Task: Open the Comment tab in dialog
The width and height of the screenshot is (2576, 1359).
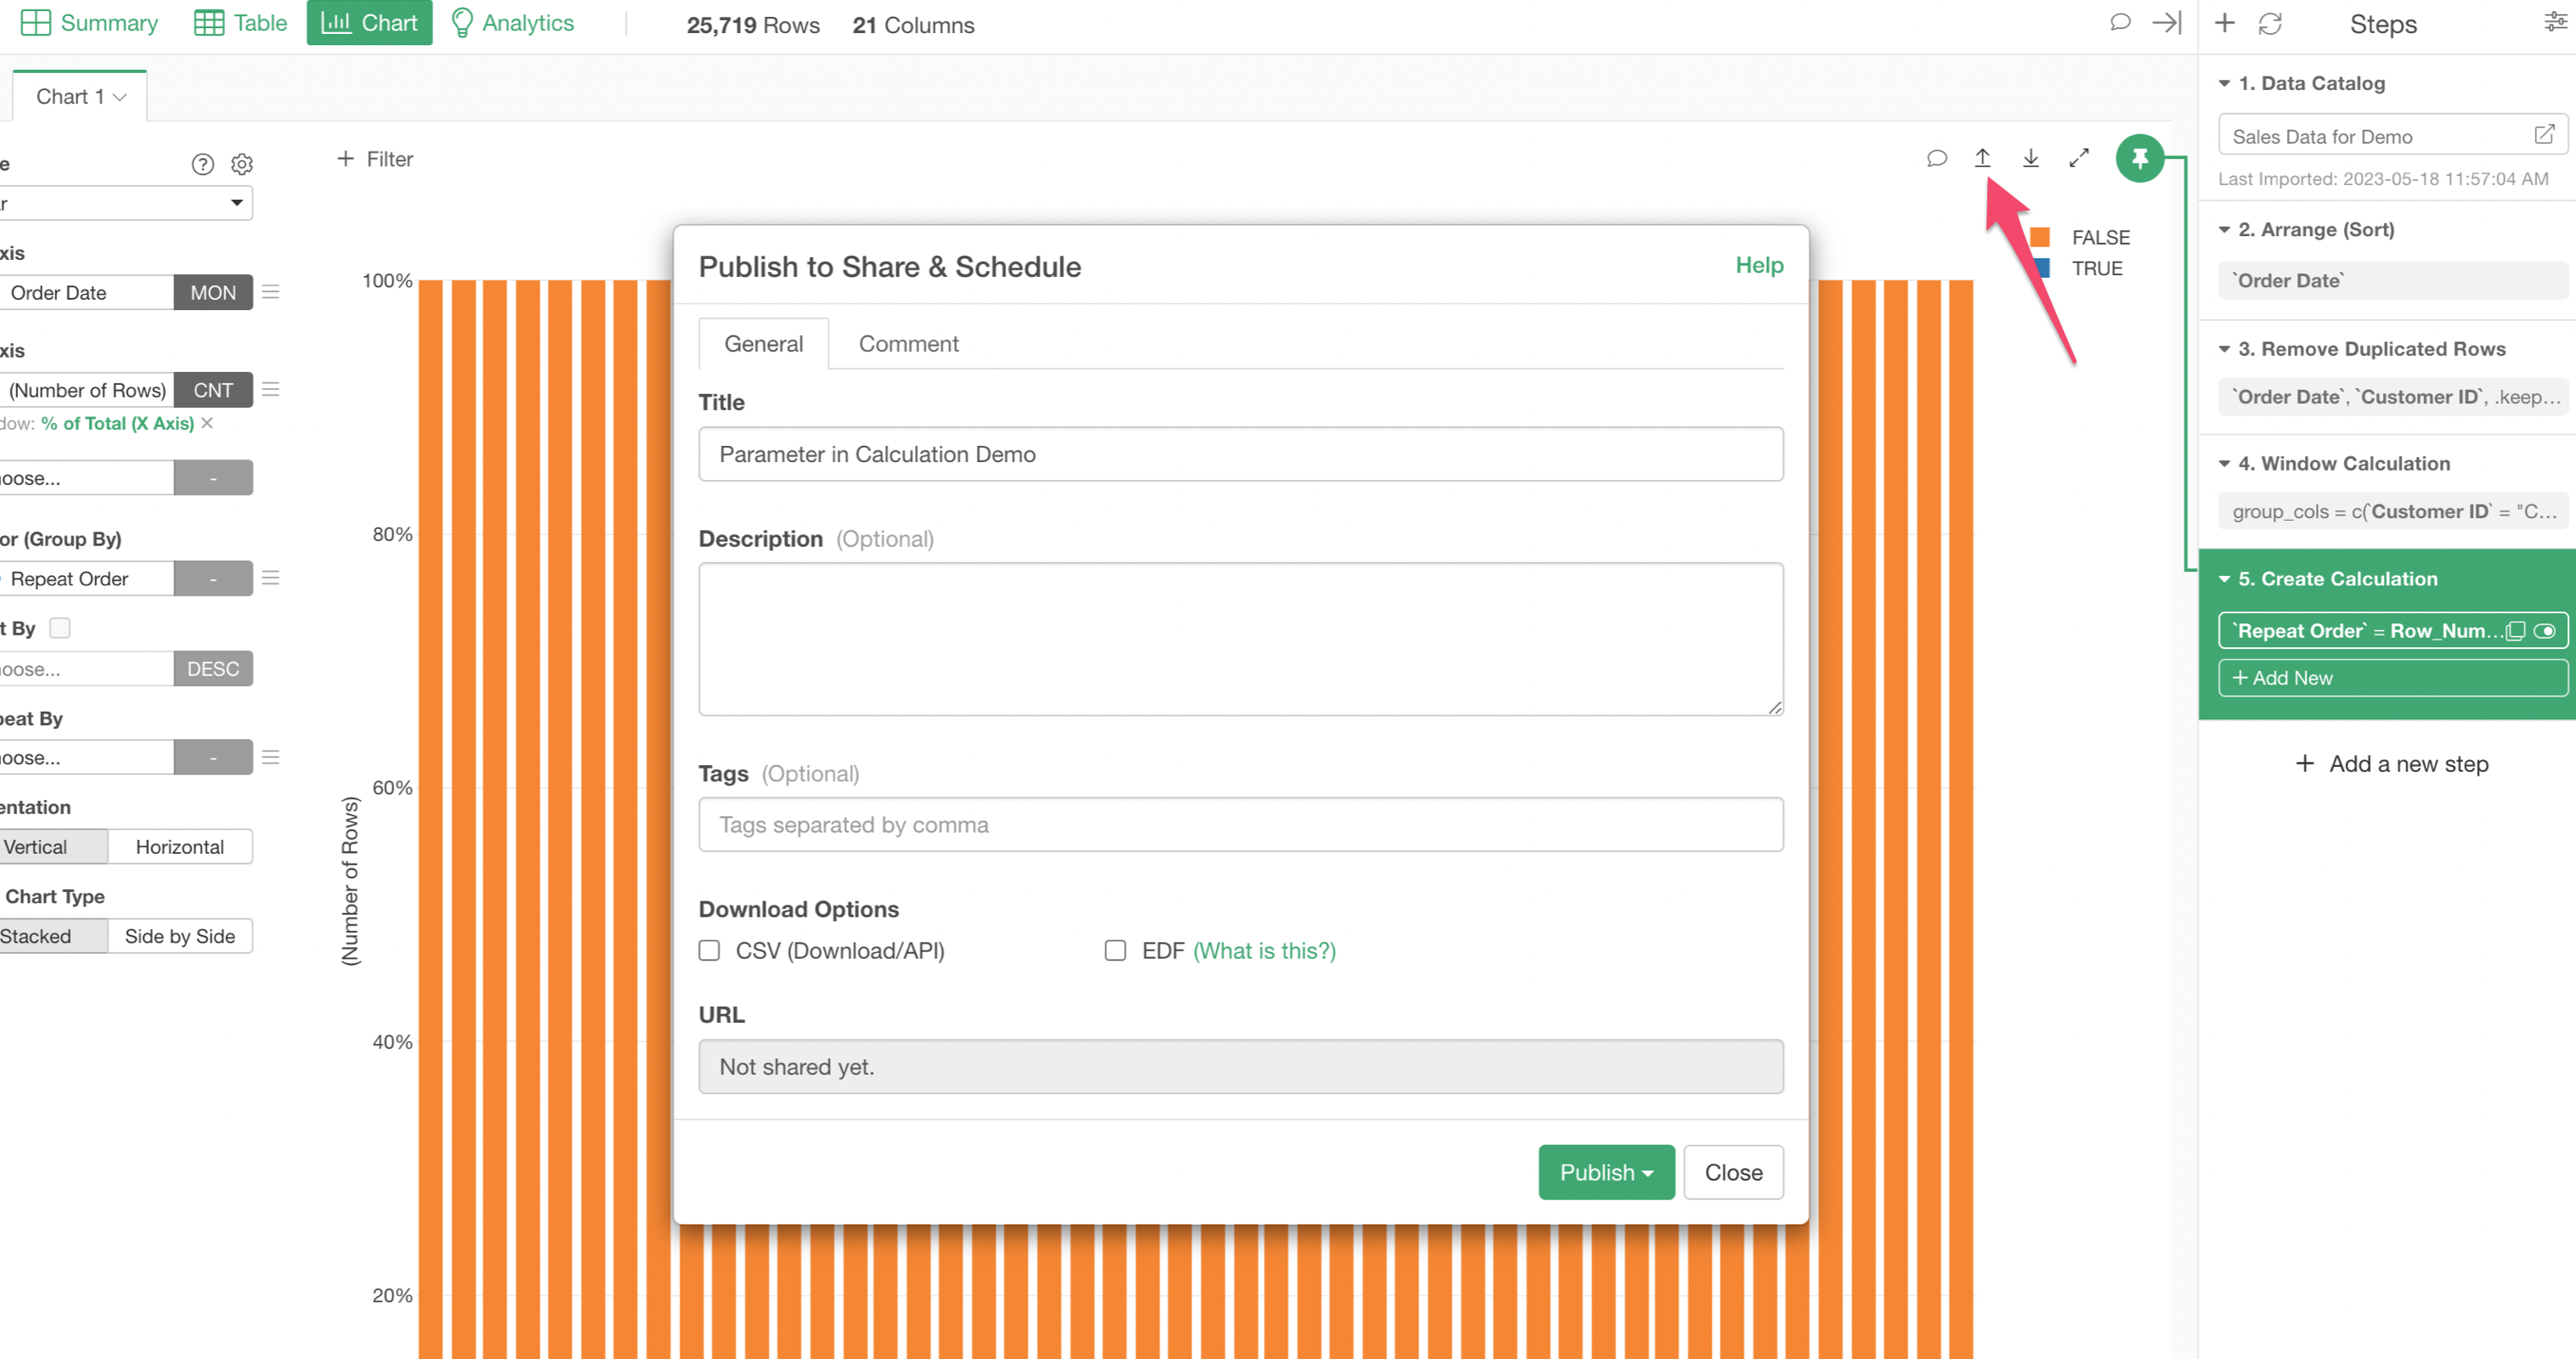Action: pyautogui.click(x=908, y=344)
